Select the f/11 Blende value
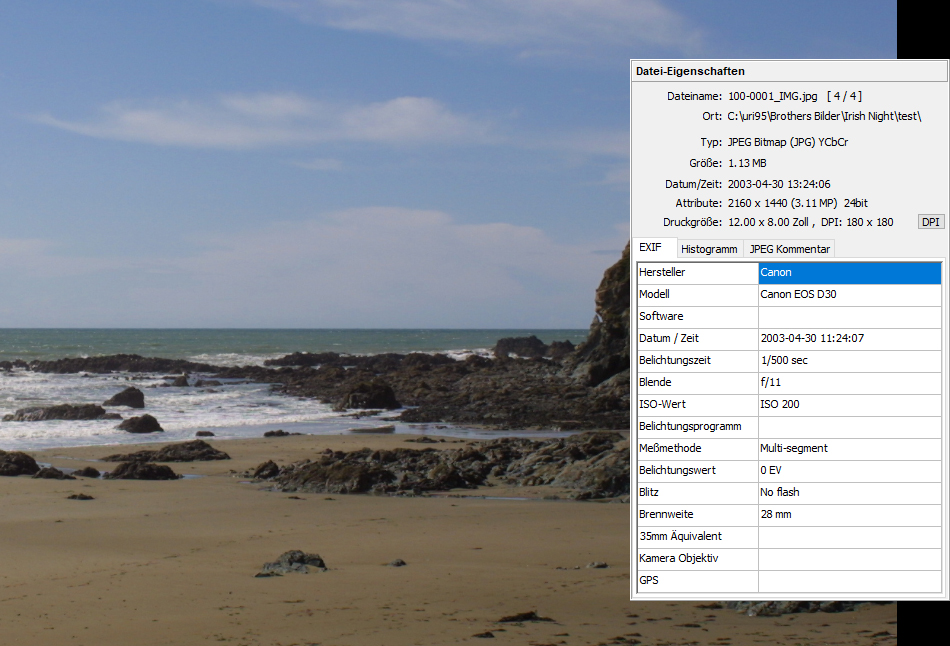The image size is (950, 646). coord(849,383)
